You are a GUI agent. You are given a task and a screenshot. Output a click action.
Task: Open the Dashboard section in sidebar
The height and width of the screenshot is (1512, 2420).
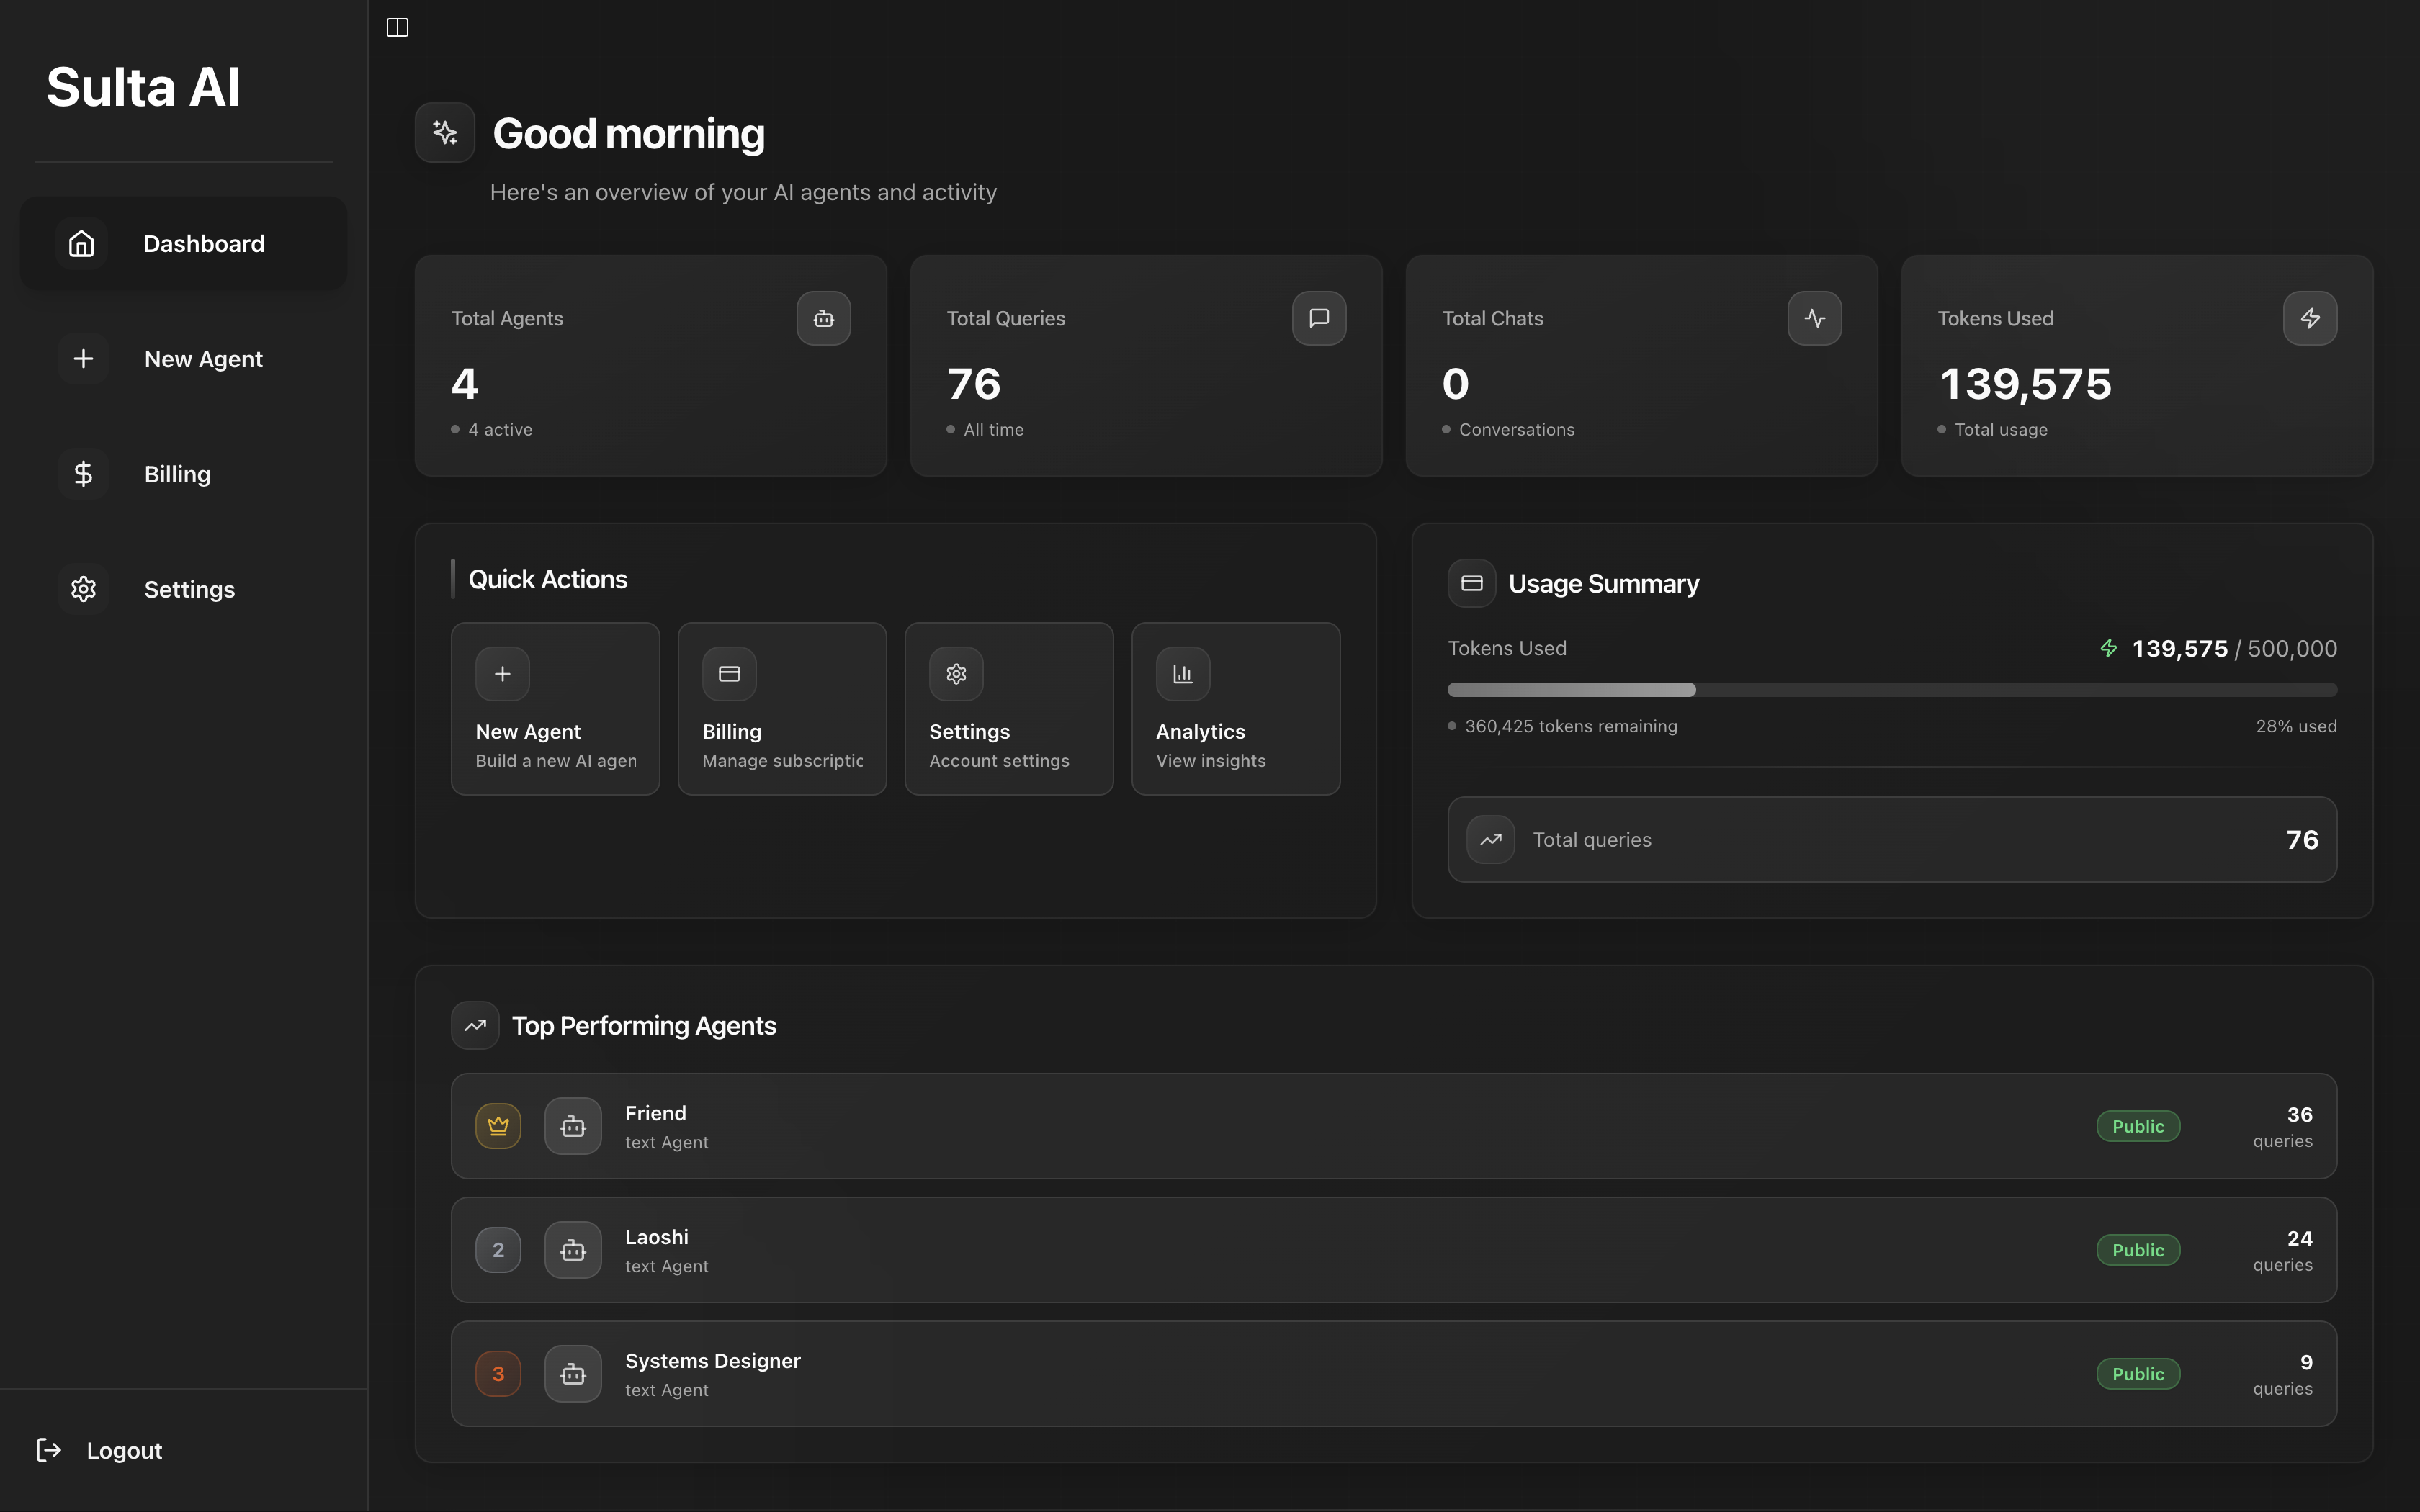183,243
